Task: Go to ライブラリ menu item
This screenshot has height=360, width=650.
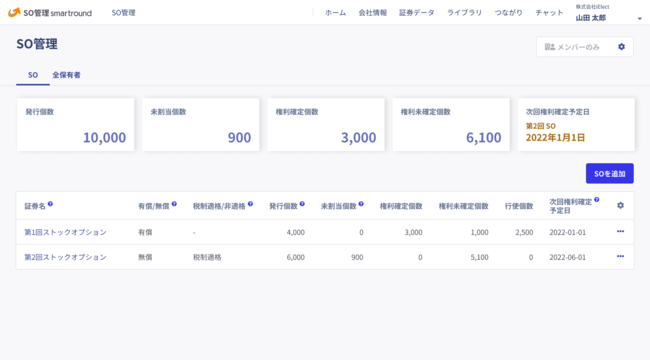Action: pos(464,13)
